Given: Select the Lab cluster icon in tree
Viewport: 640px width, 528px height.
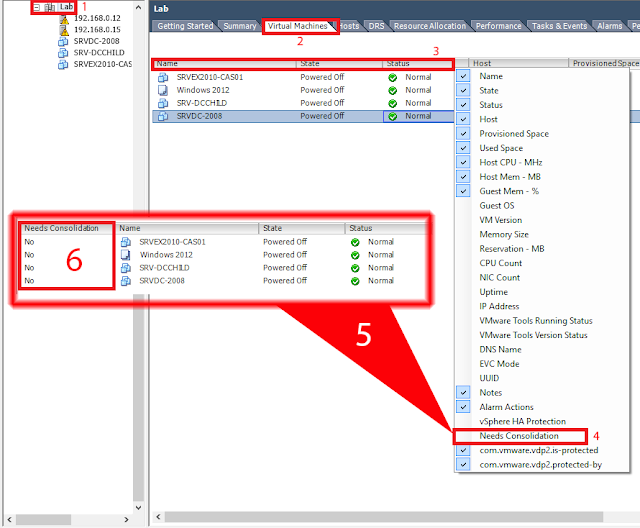Looking at the screenshot, I should point(50,7).
